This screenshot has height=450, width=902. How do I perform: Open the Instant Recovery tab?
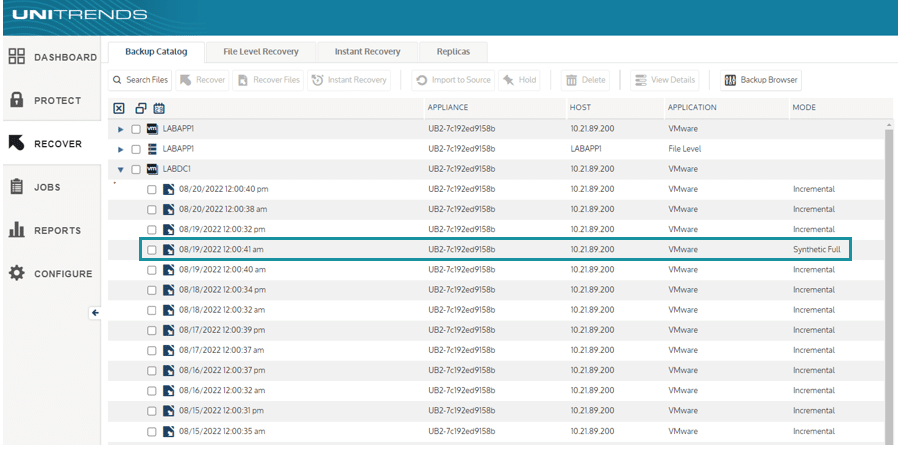coord(367,52)
